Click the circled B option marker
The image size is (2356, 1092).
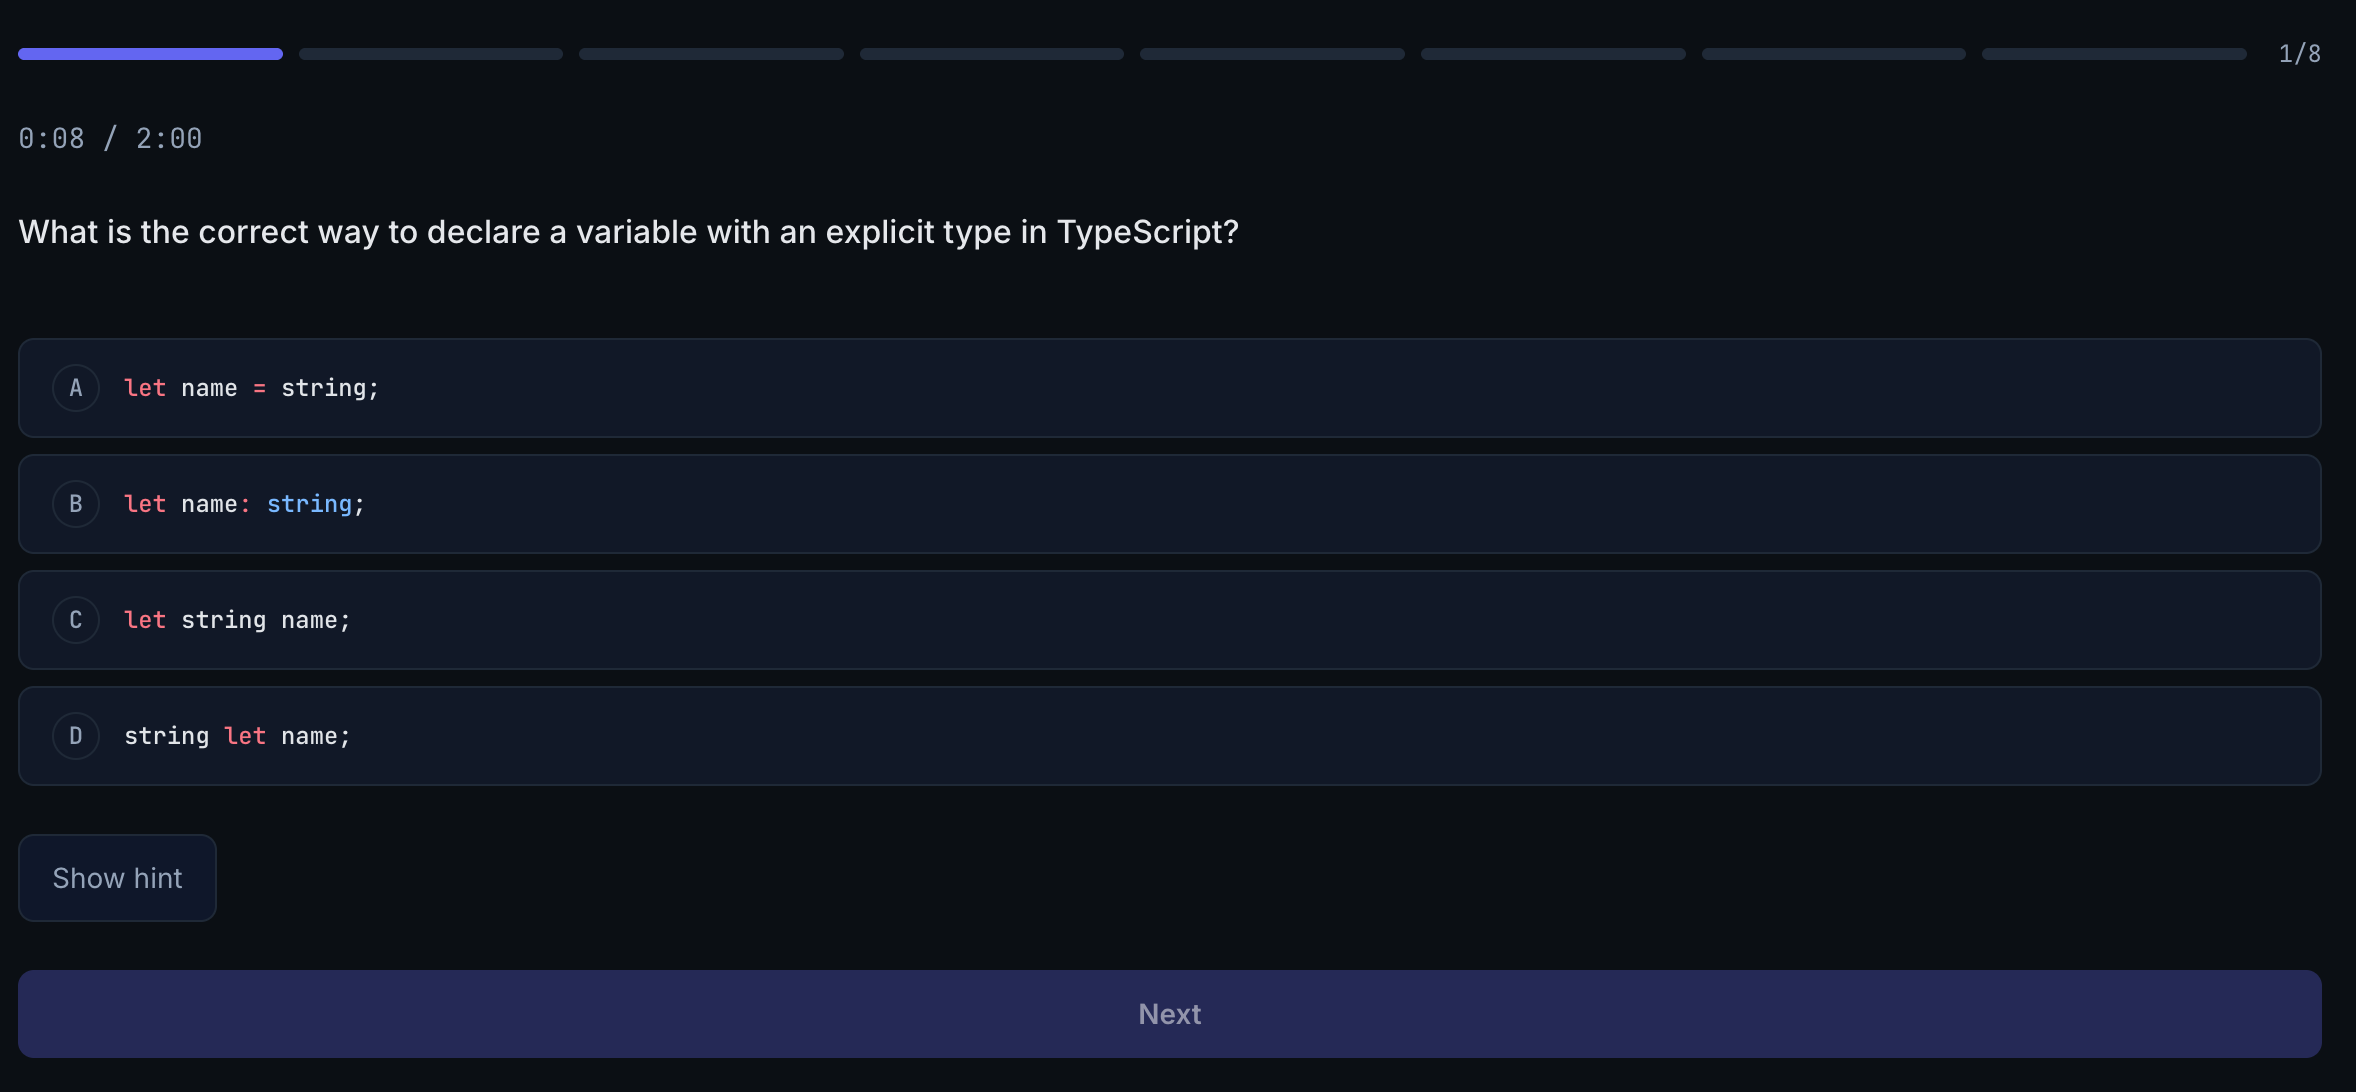76,504
